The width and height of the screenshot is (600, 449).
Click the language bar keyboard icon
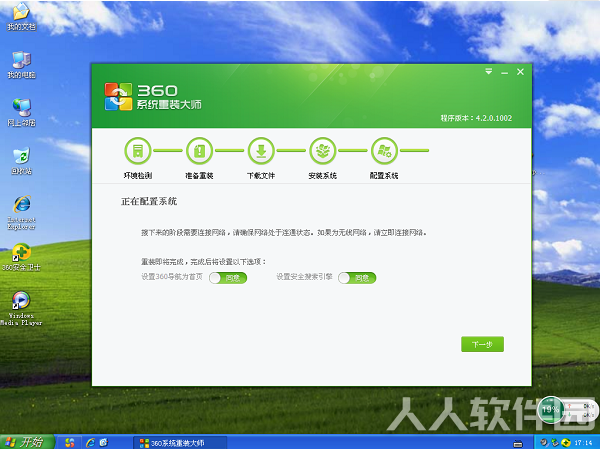(x=518, y=444)
